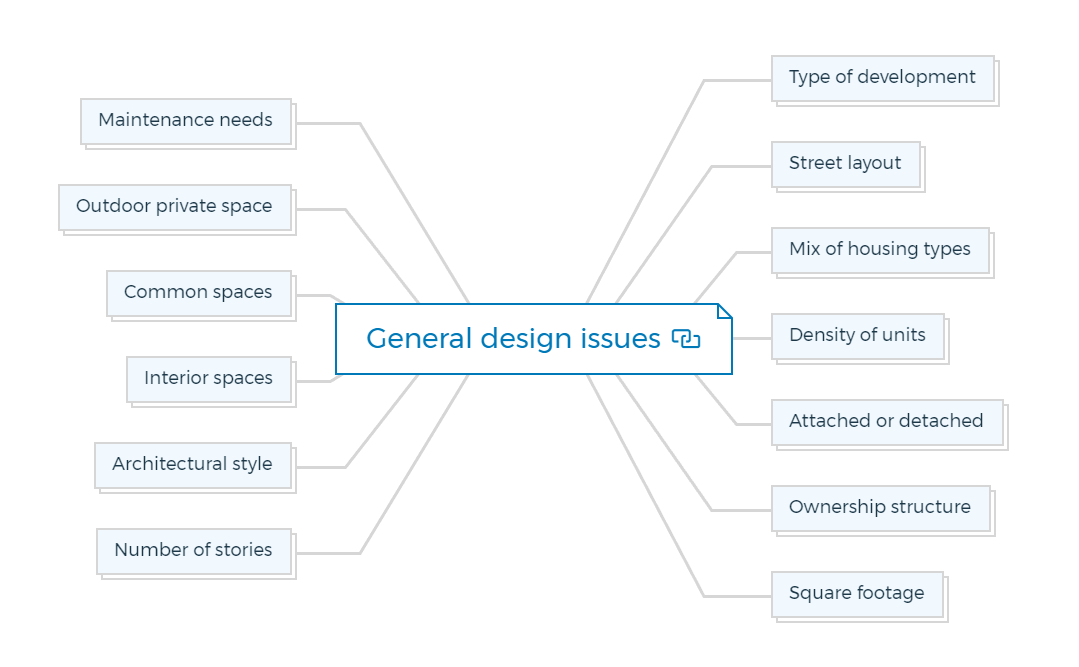Click the Common spaces node

point(199,293)
